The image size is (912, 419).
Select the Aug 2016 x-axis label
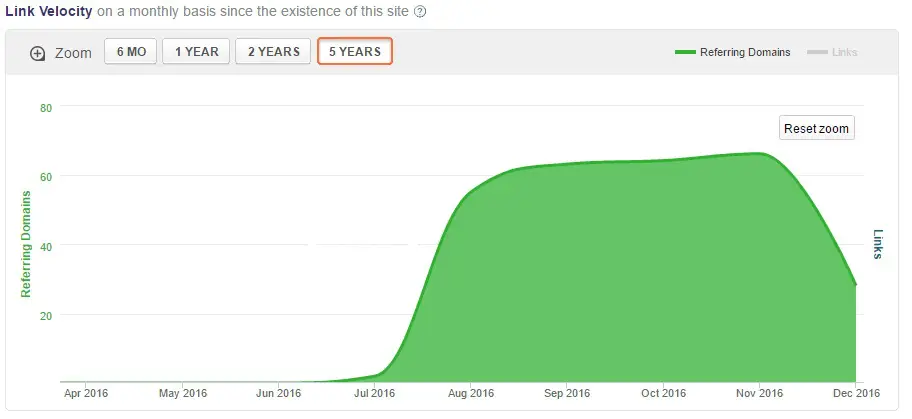471,394
